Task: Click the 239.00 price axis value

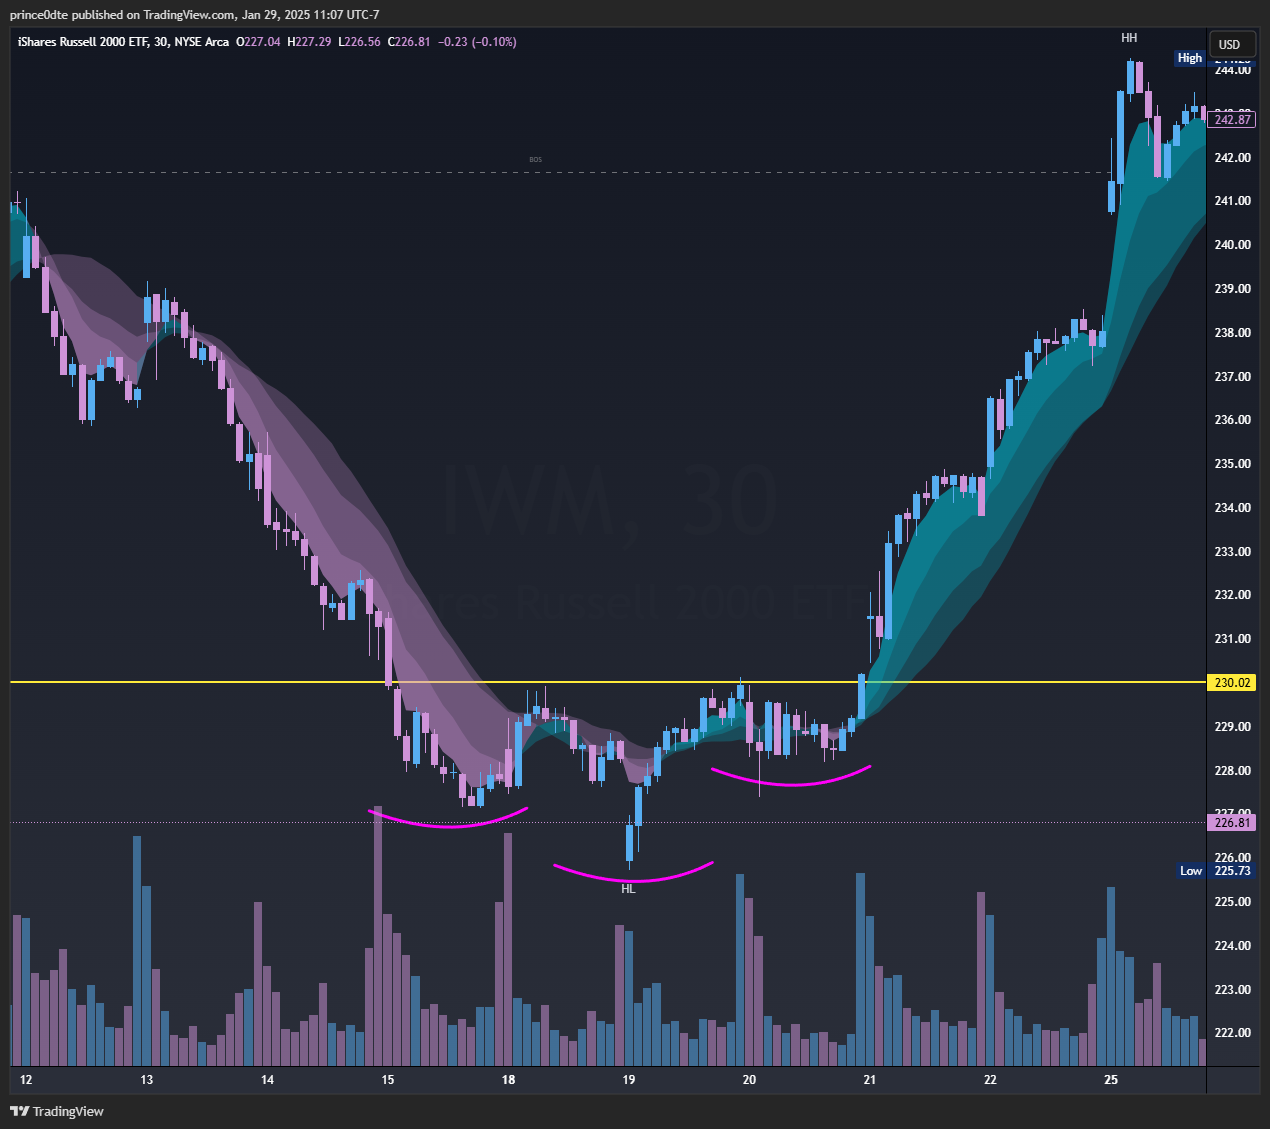Action: pos(1232,289)
